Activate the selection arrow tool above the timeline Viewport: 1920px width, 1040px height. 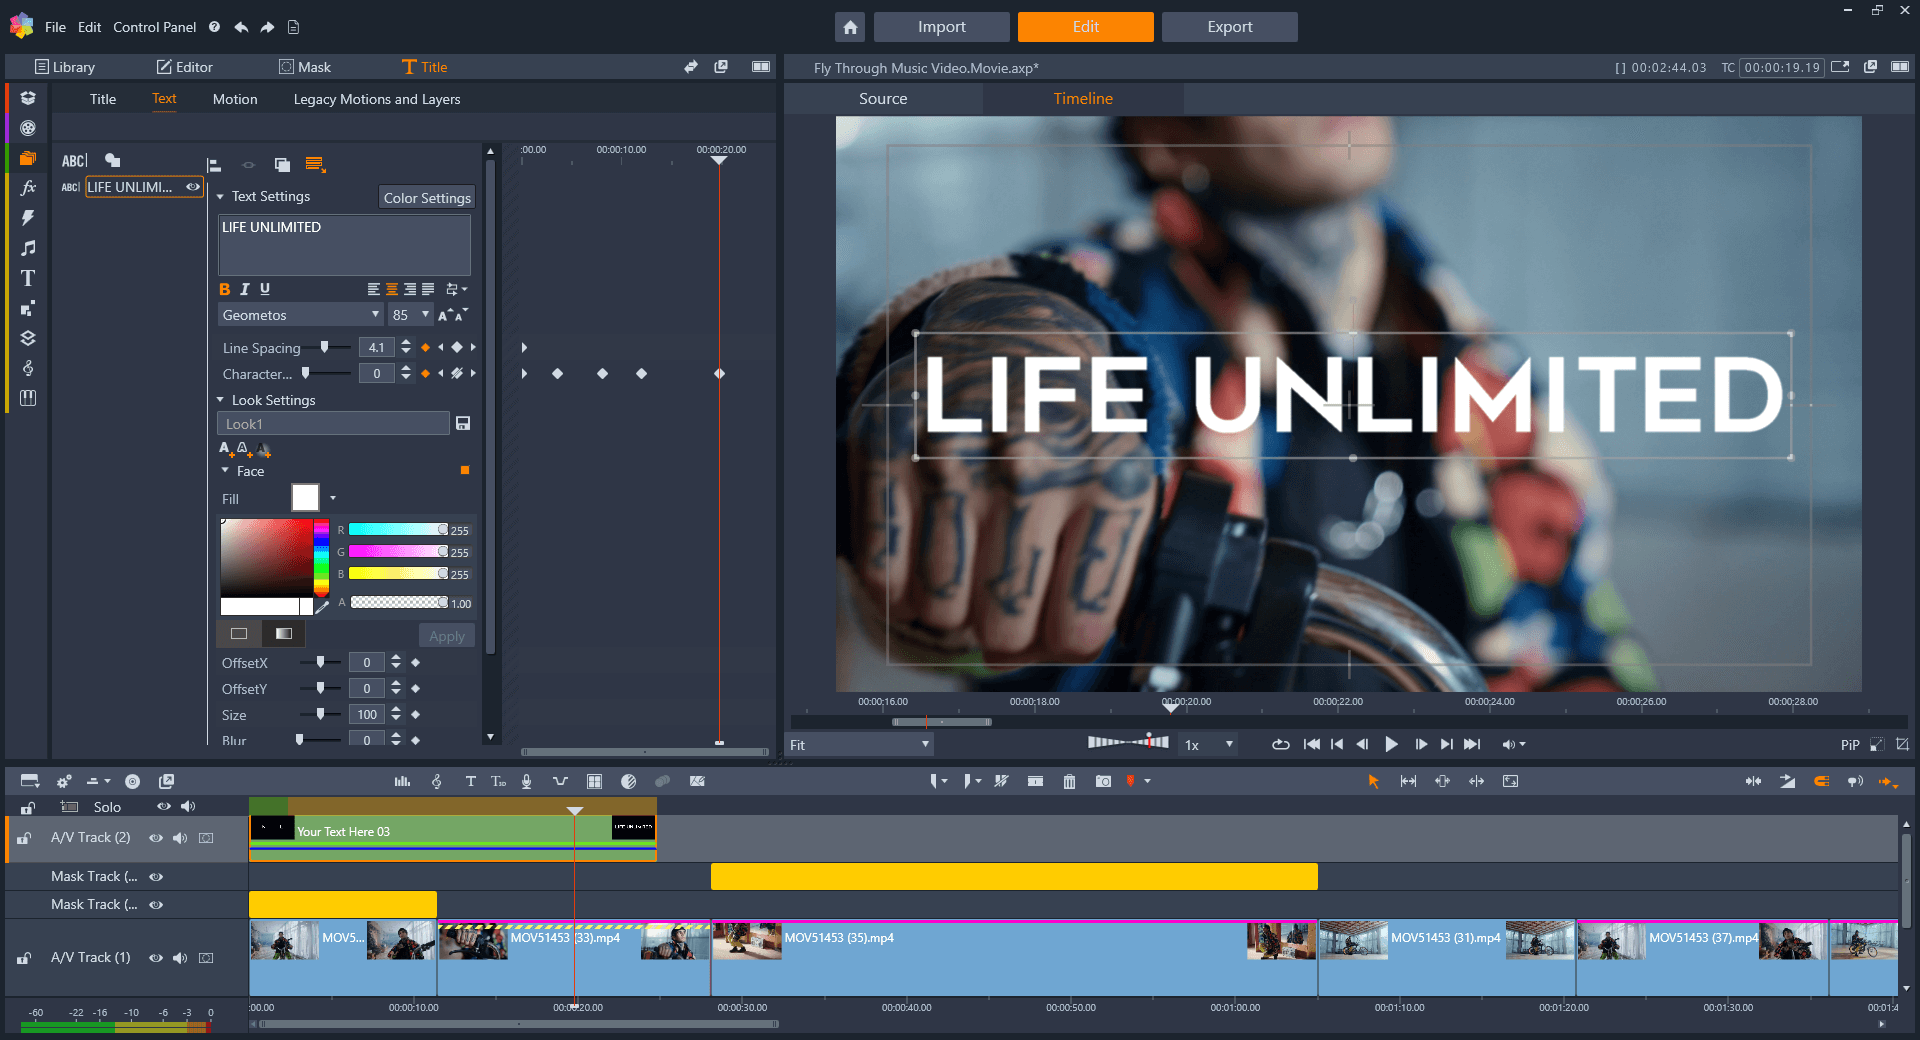tap(1373, 782)
